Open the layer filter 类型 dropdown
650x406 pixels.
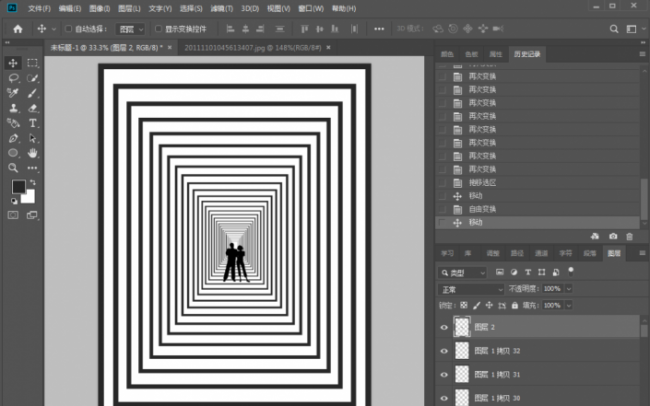(x=462, y=272)
